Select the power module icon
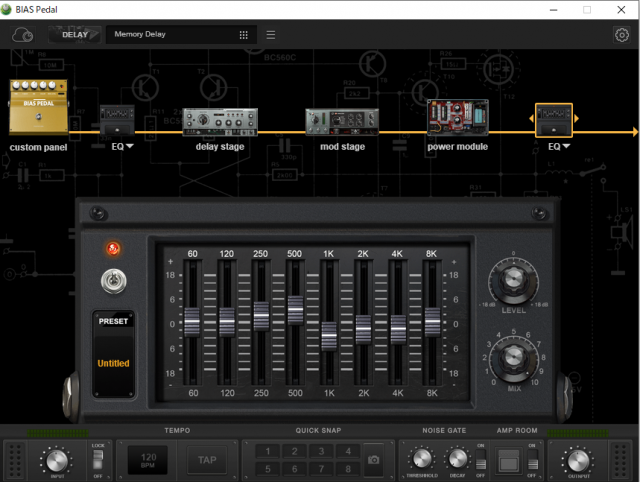Image resolution: width=640 pixels, height=482 pixels. tap(458, 118)
